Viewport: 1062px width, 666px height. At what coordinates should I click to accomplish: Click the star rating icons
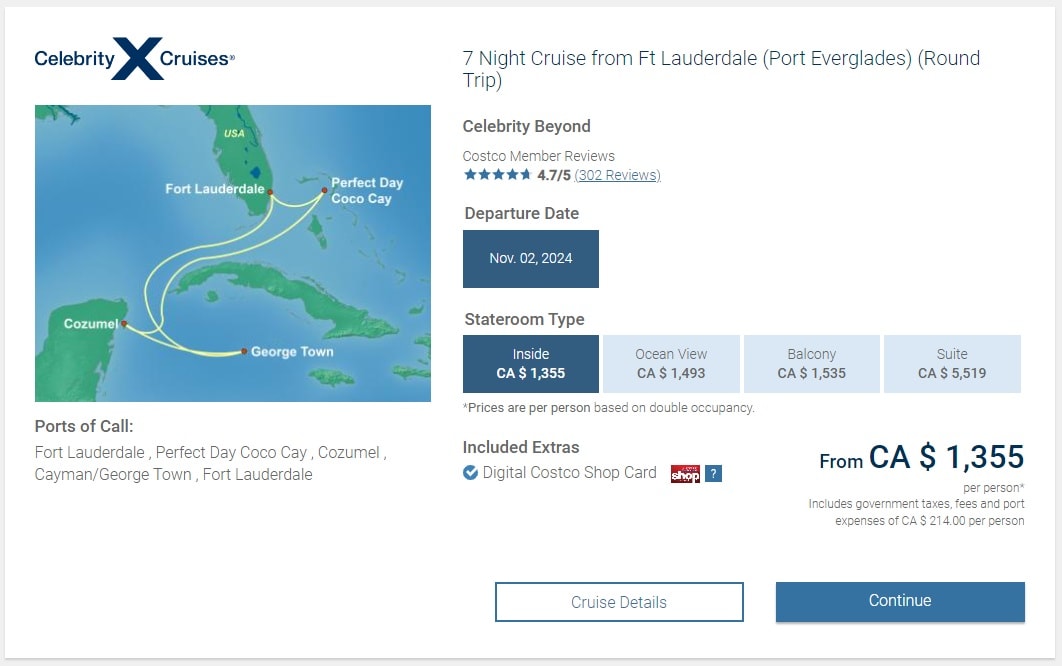497,175
